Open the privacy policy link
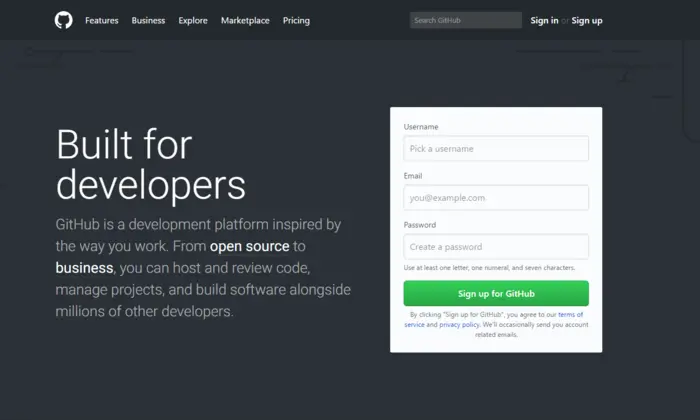The height and width of the screenshot is (420, 700). tap(459, 324)
